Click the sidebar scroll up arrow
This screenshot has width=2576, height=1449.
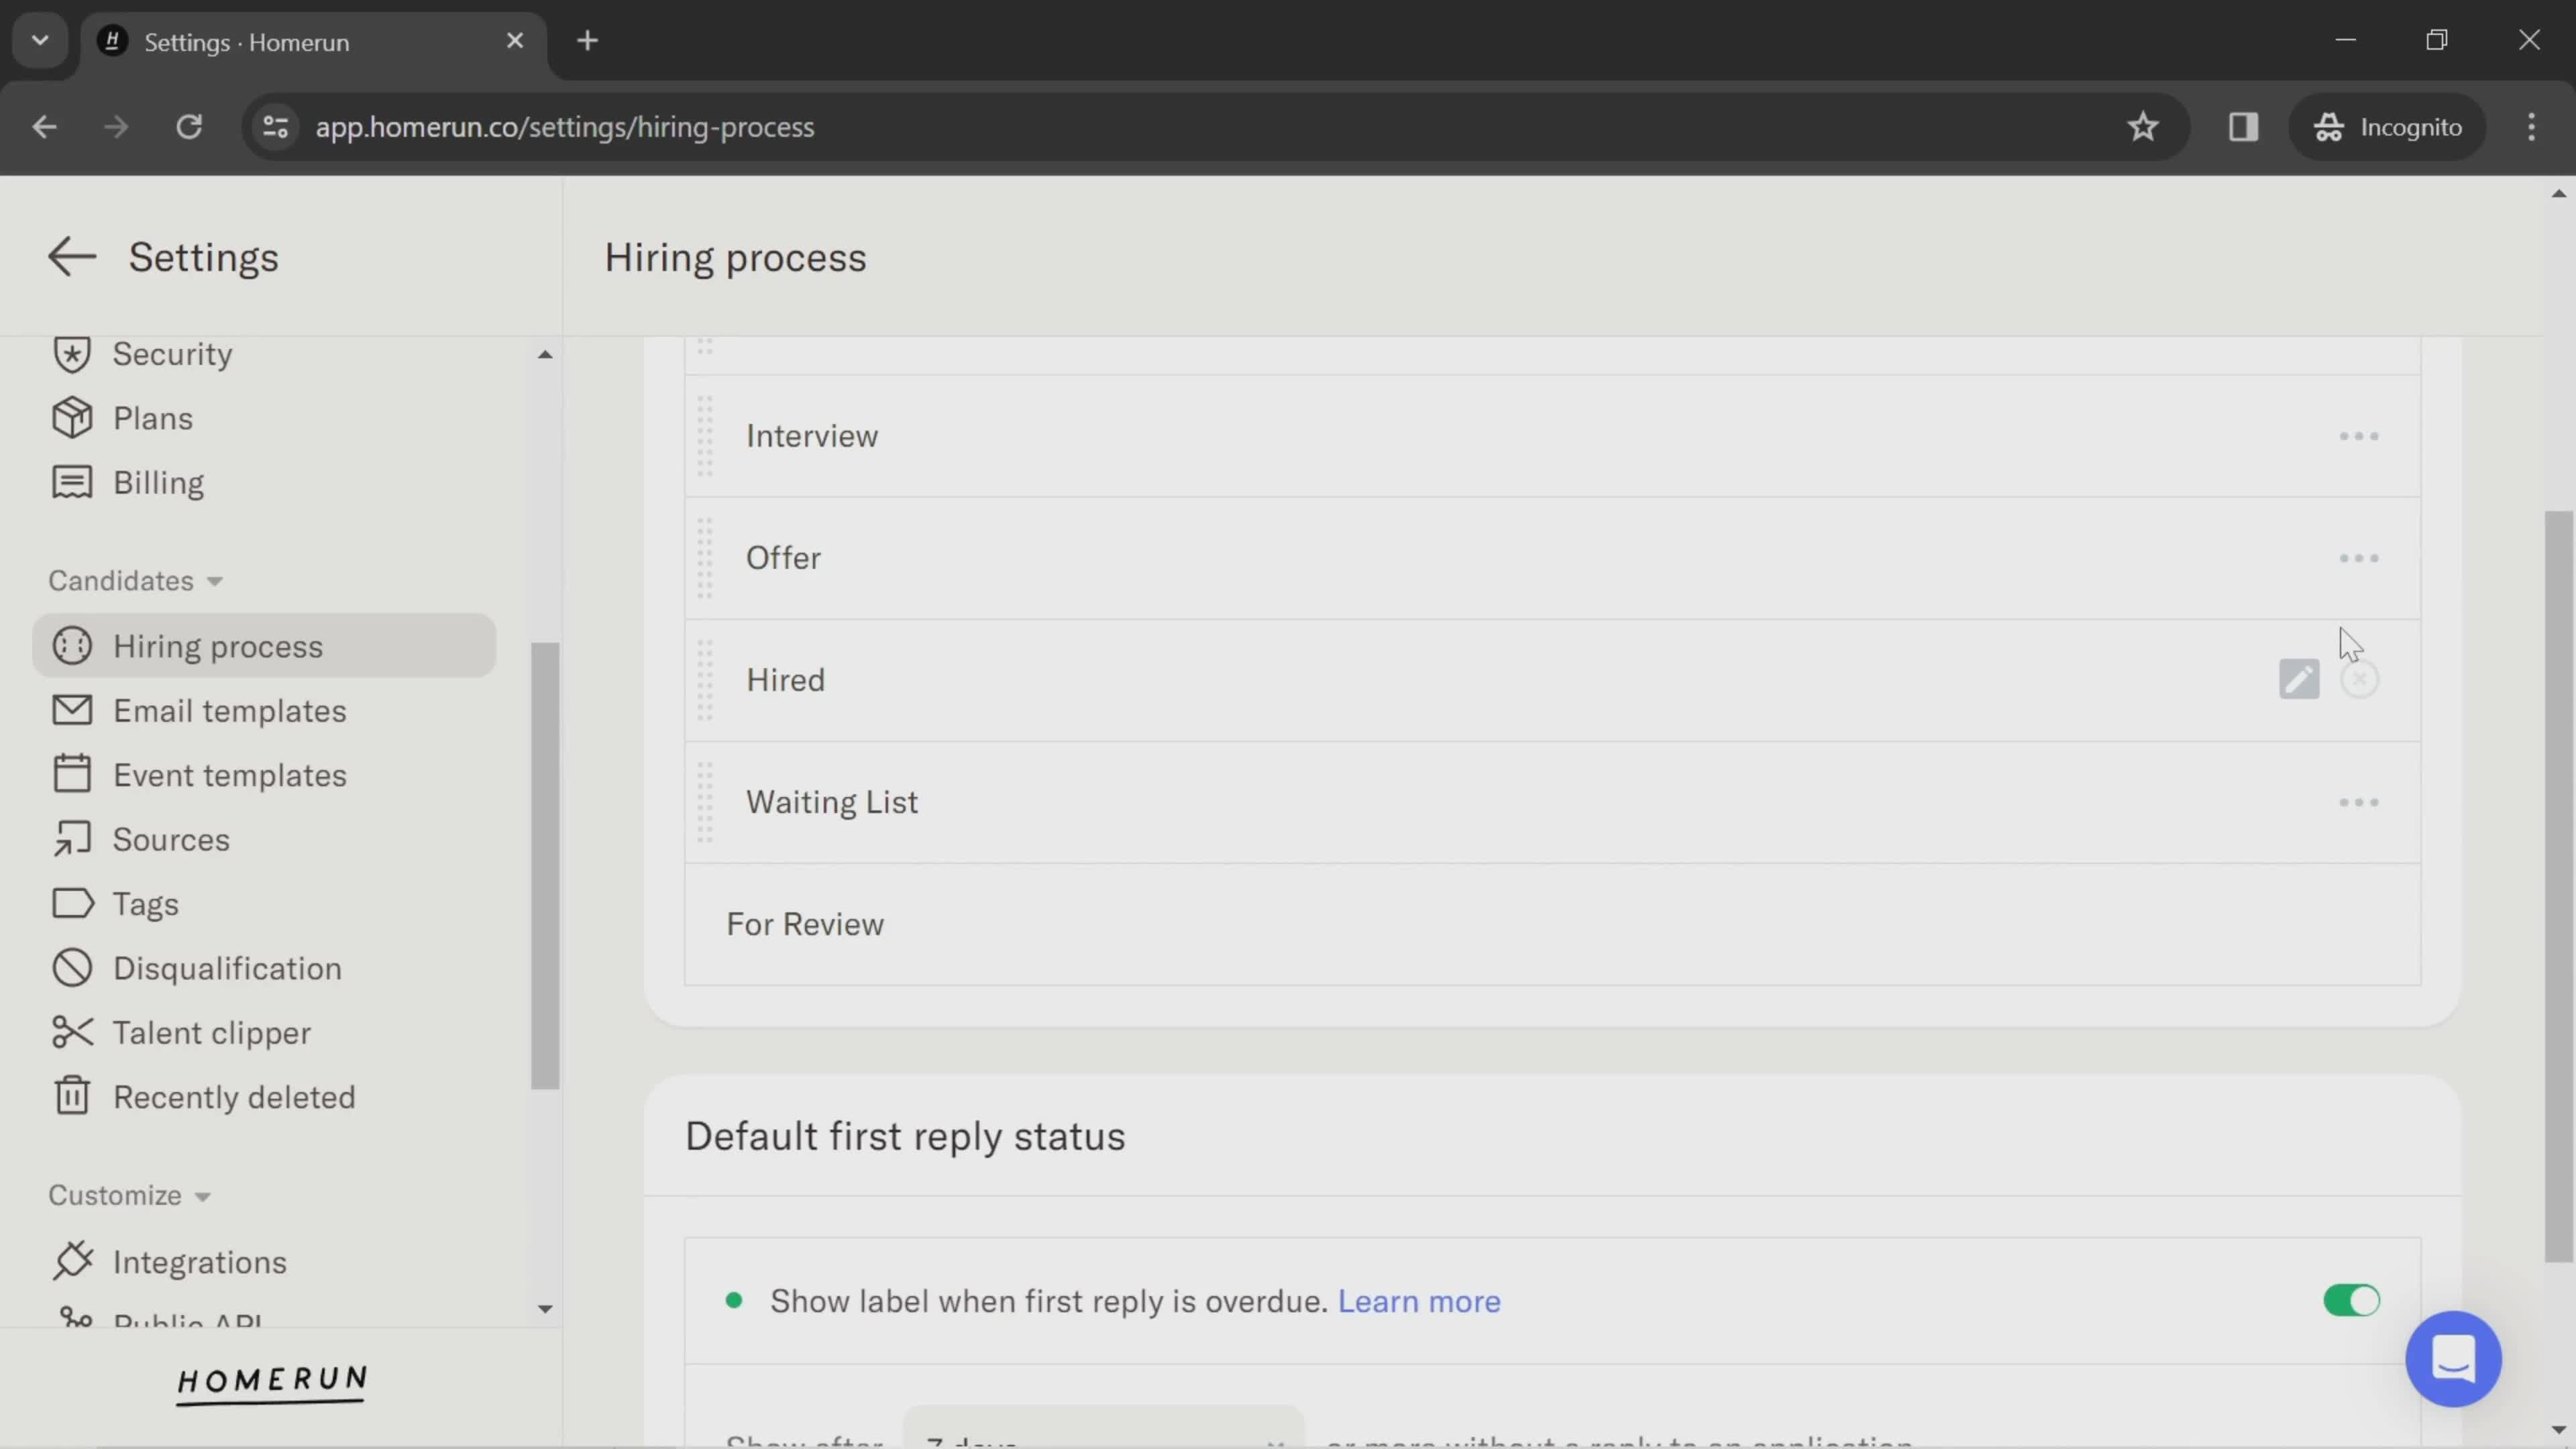pos(545,354)
